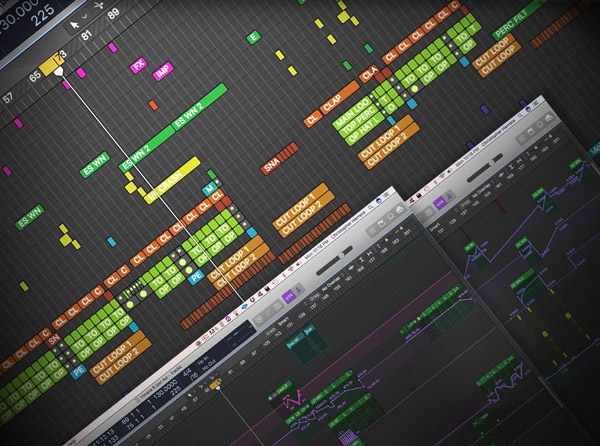Toggle metronome button in rightmost window
Viewport: 600px width, 446px height.
449,196
